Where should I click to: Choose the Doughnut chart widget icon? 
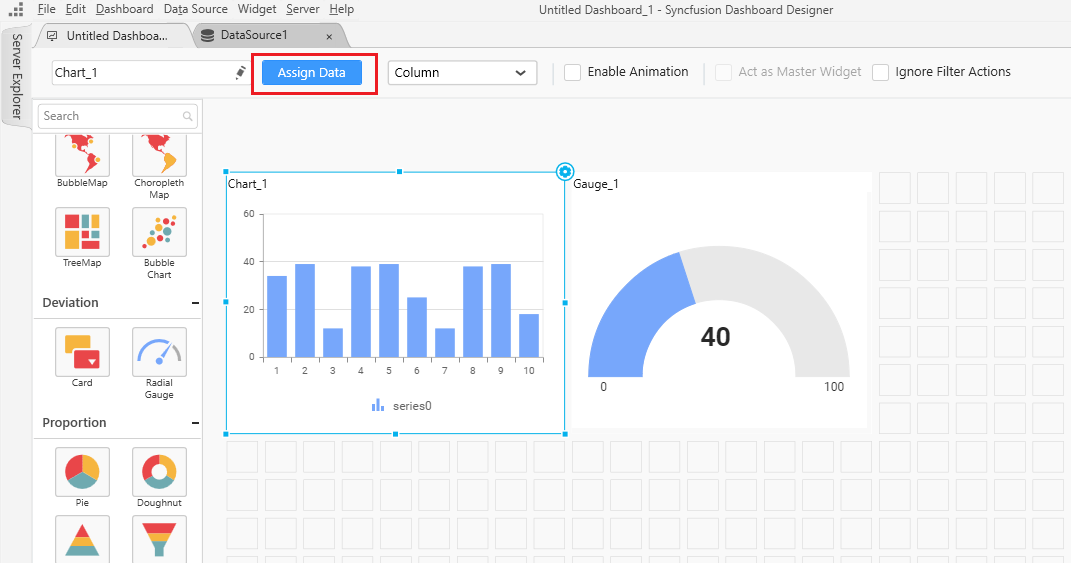[x=159, y=472]
